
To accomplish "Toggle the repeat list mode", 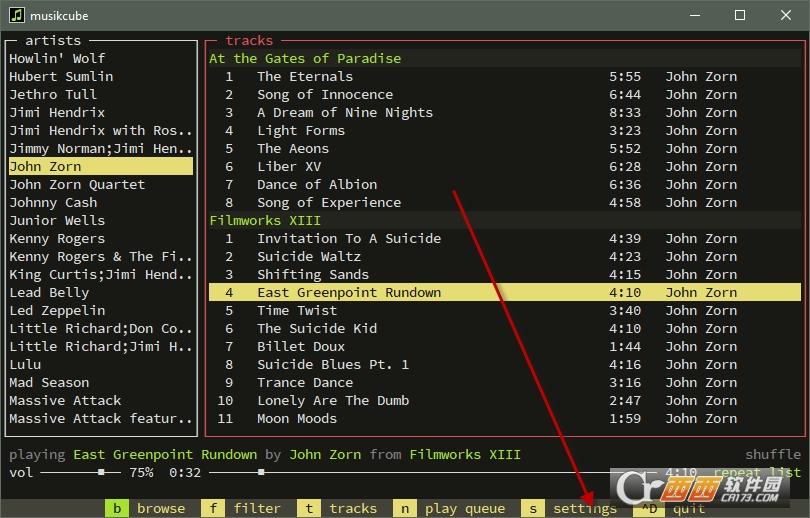I will (757, 472).
